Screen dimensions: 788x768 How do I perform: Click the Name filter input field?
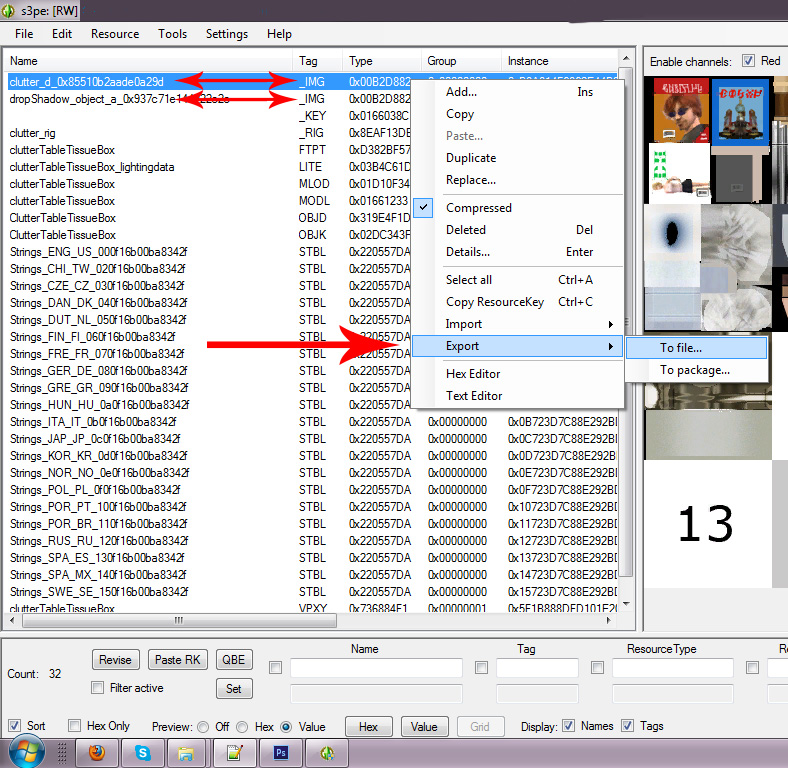point(376,668)
